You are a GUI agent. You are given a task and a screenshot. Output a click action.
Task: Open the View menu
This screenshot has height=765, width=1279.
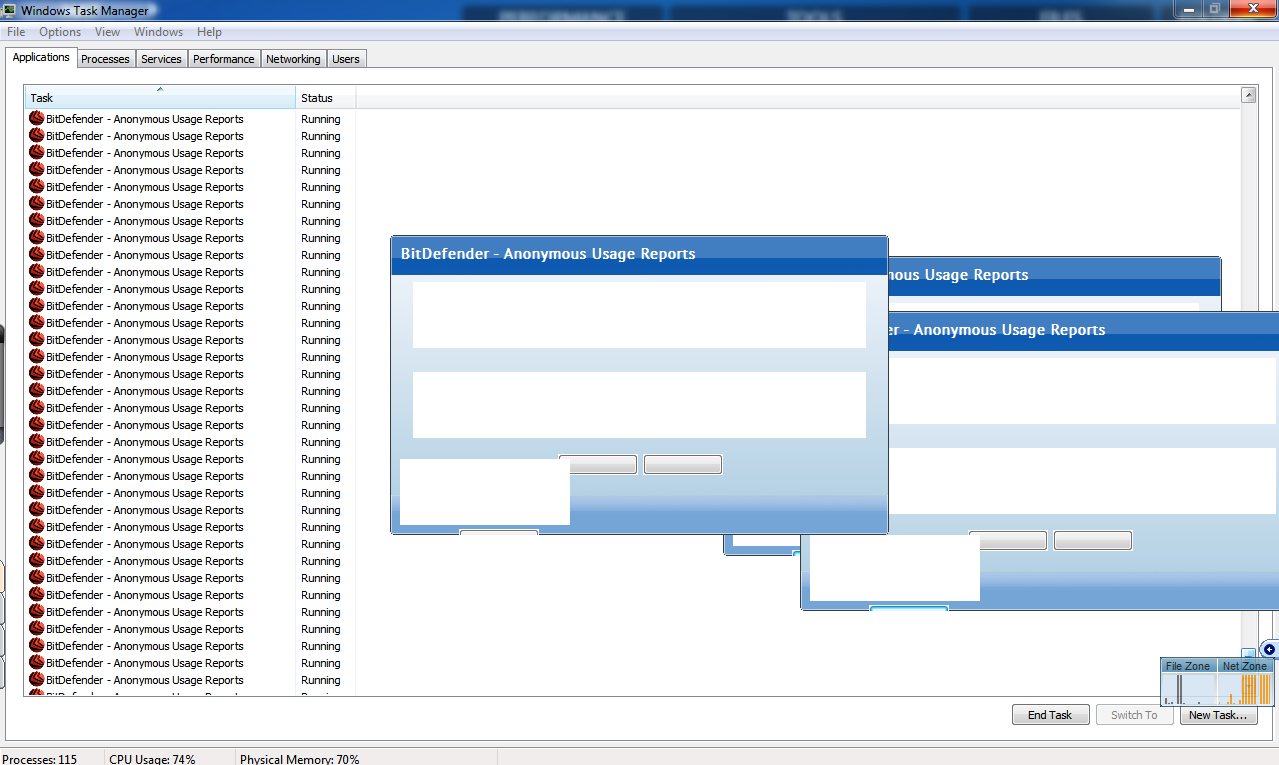(x=107, y=32)
